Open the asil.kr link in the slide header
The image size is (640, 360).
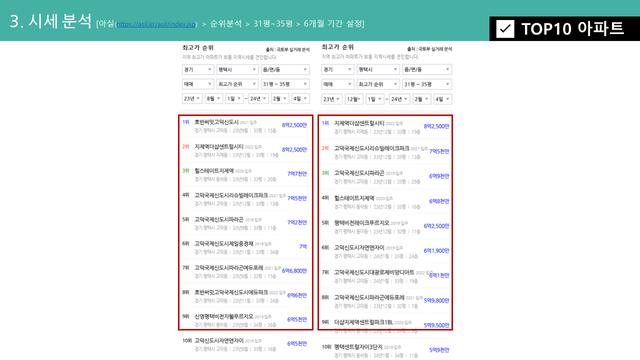[156, 24]
